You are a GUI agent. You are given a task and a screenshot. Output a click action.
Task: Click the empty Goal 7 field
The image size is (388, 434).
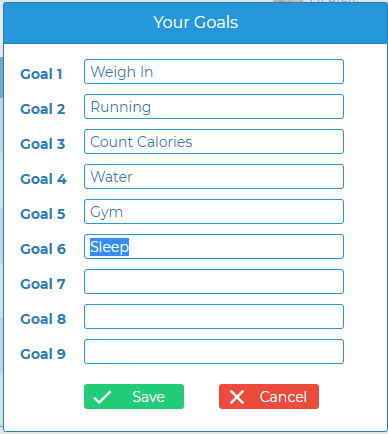214,282
